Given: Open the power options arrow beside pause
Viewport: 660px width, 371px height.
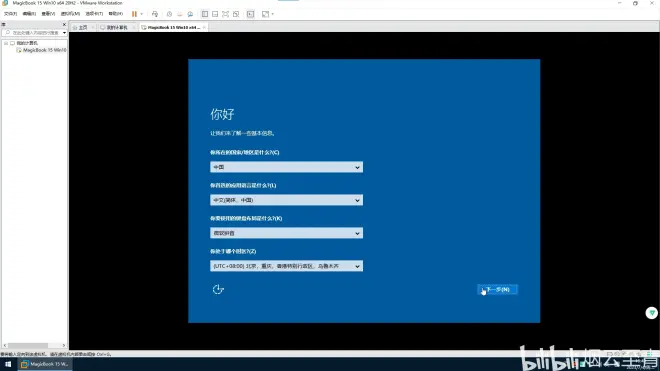Looking at the screenshot, I should 141,14.
